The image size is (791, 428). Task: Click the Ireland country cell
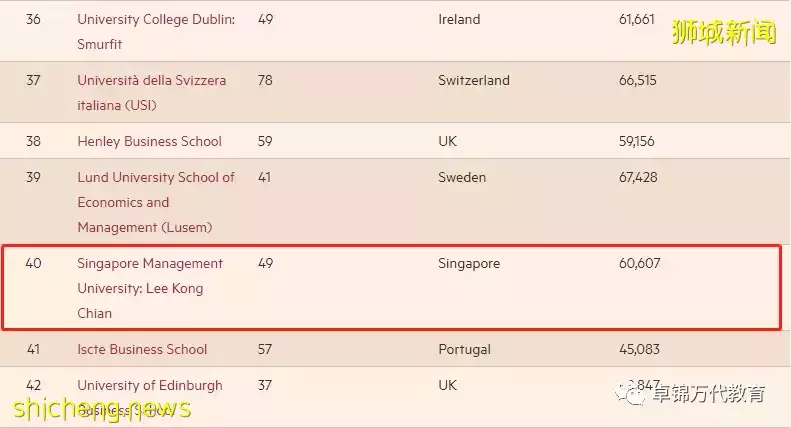(x=459, y=19)
